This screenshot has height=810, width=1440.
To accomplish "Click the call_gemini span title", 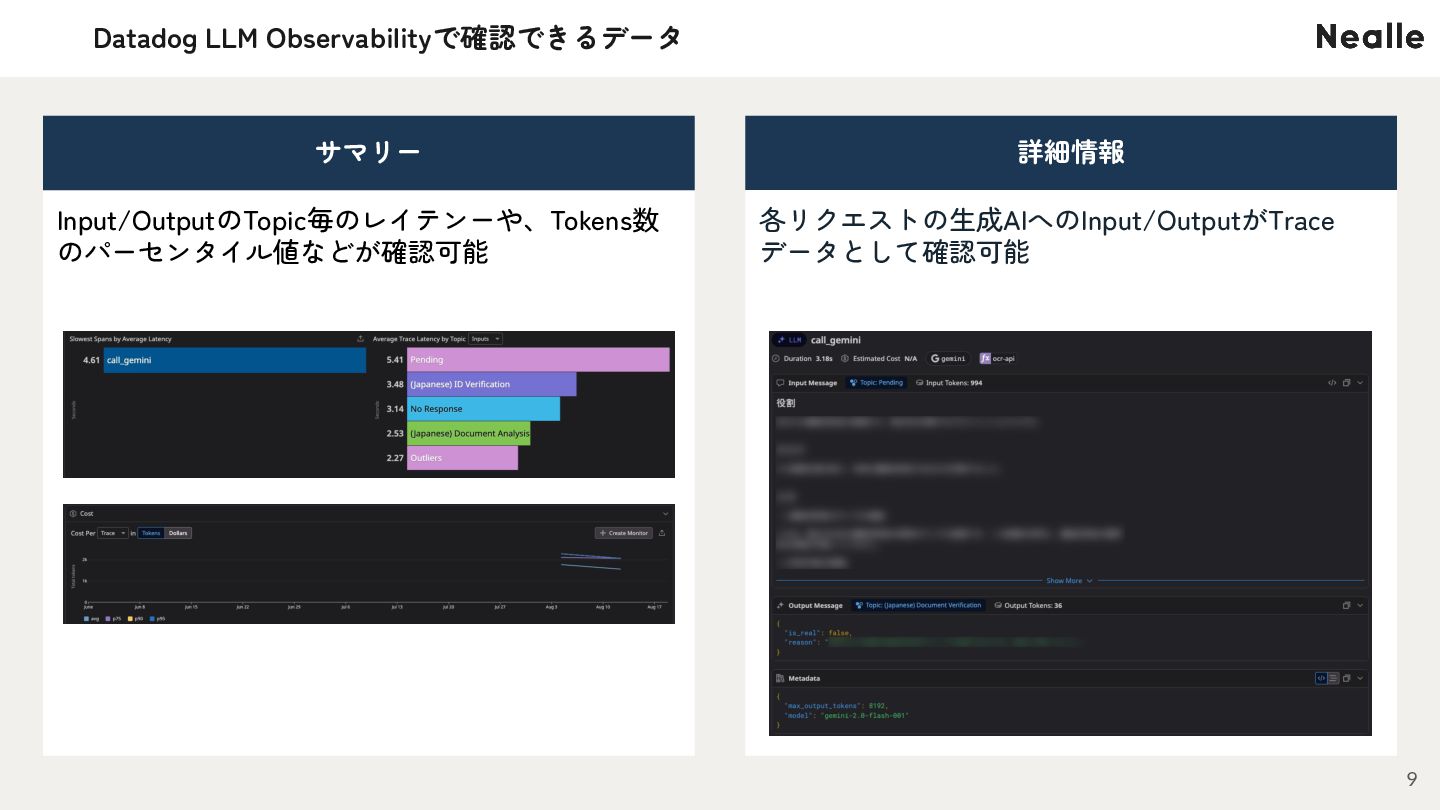I will (x=836, y=340).
